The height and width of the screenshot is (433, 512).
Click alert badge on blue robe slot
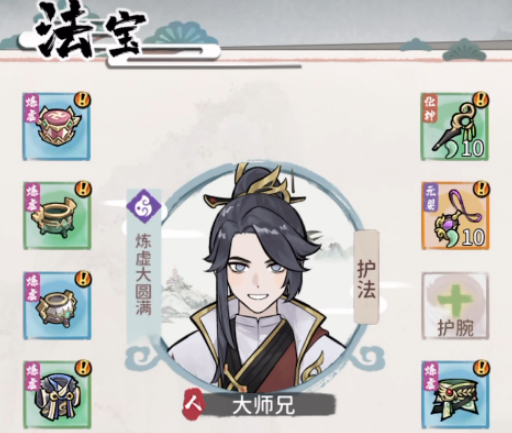[83, 367]
